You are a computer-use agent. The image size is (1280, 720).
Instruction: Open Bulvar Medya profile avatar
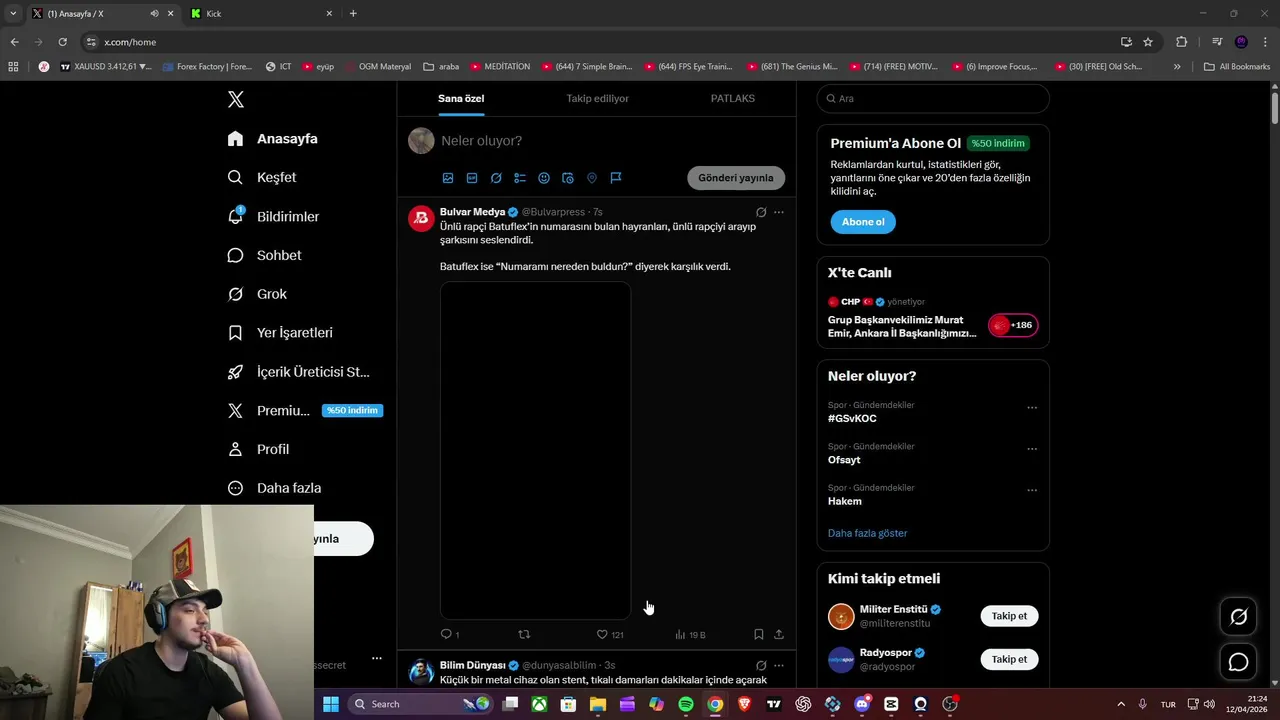(x=421, y=218)
